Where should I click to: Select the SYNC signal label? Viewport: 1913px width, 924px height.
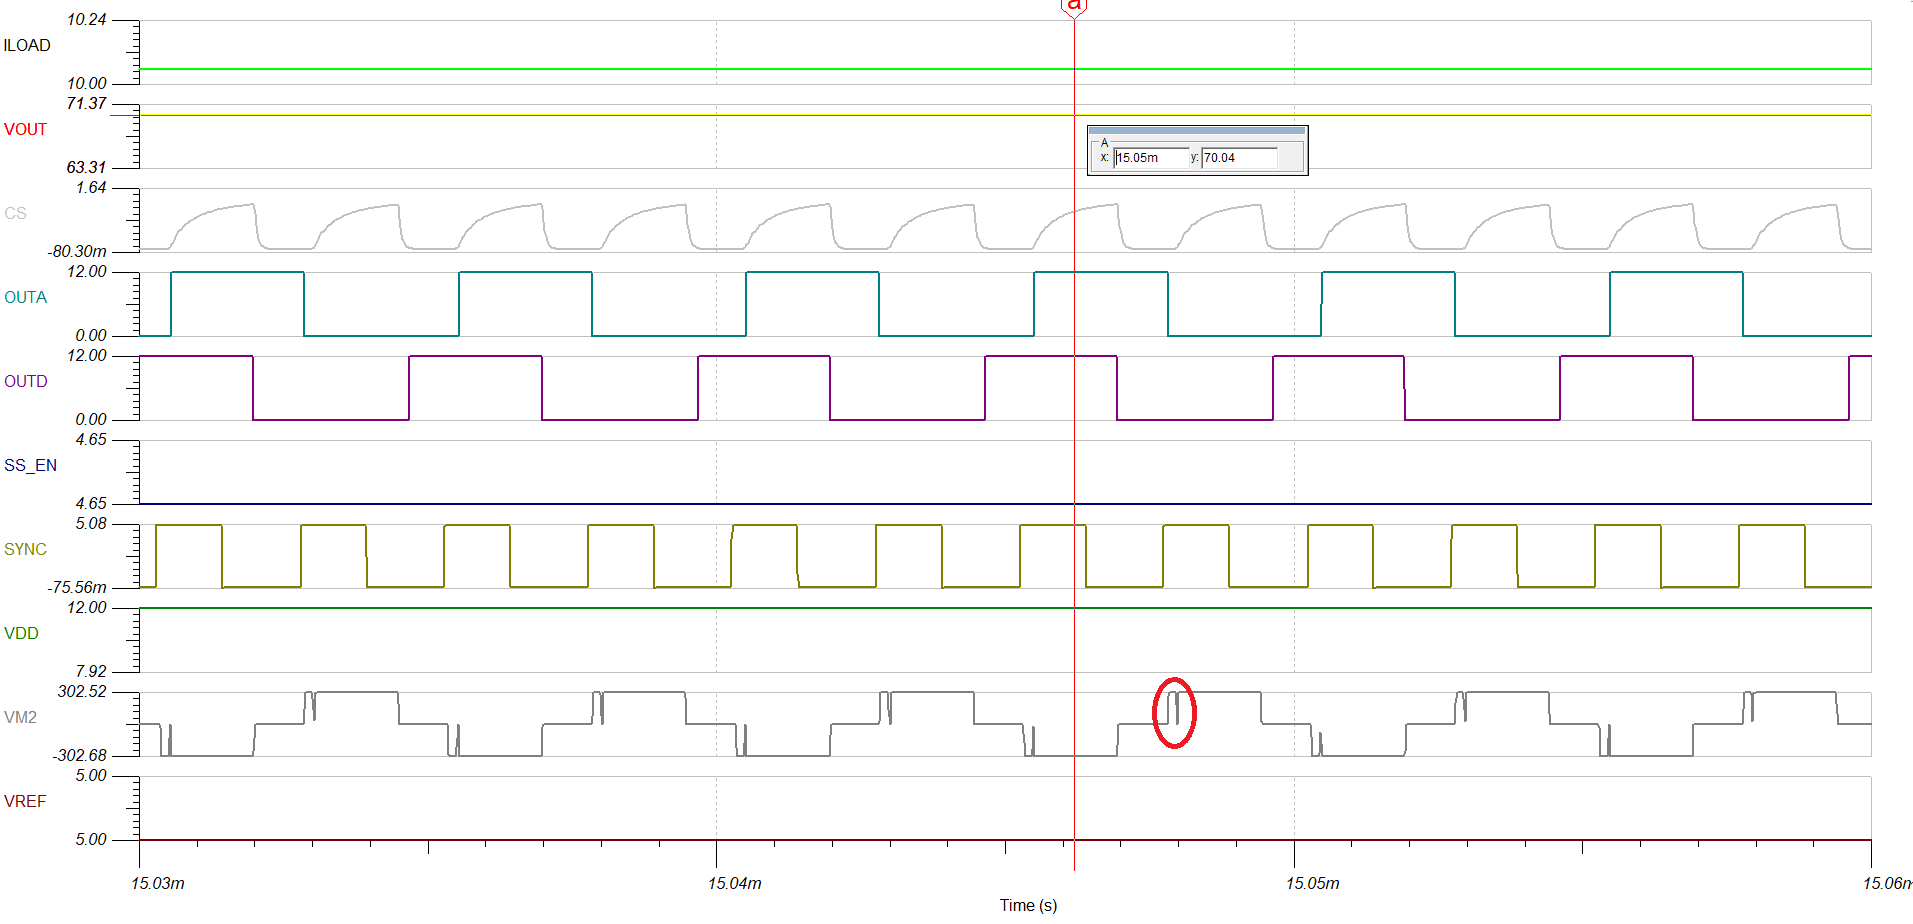[x=25, y=550]
